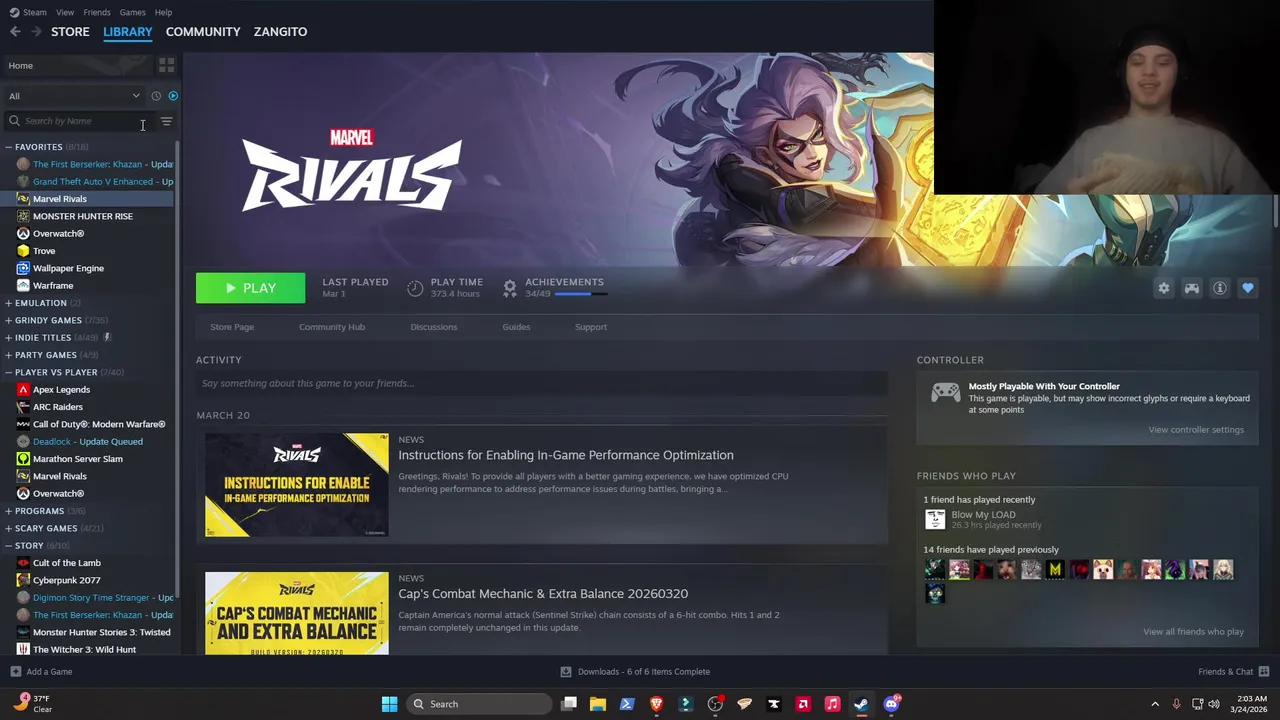1280x720 pixels.
Task: Open the Games menu
Action: 132,12
